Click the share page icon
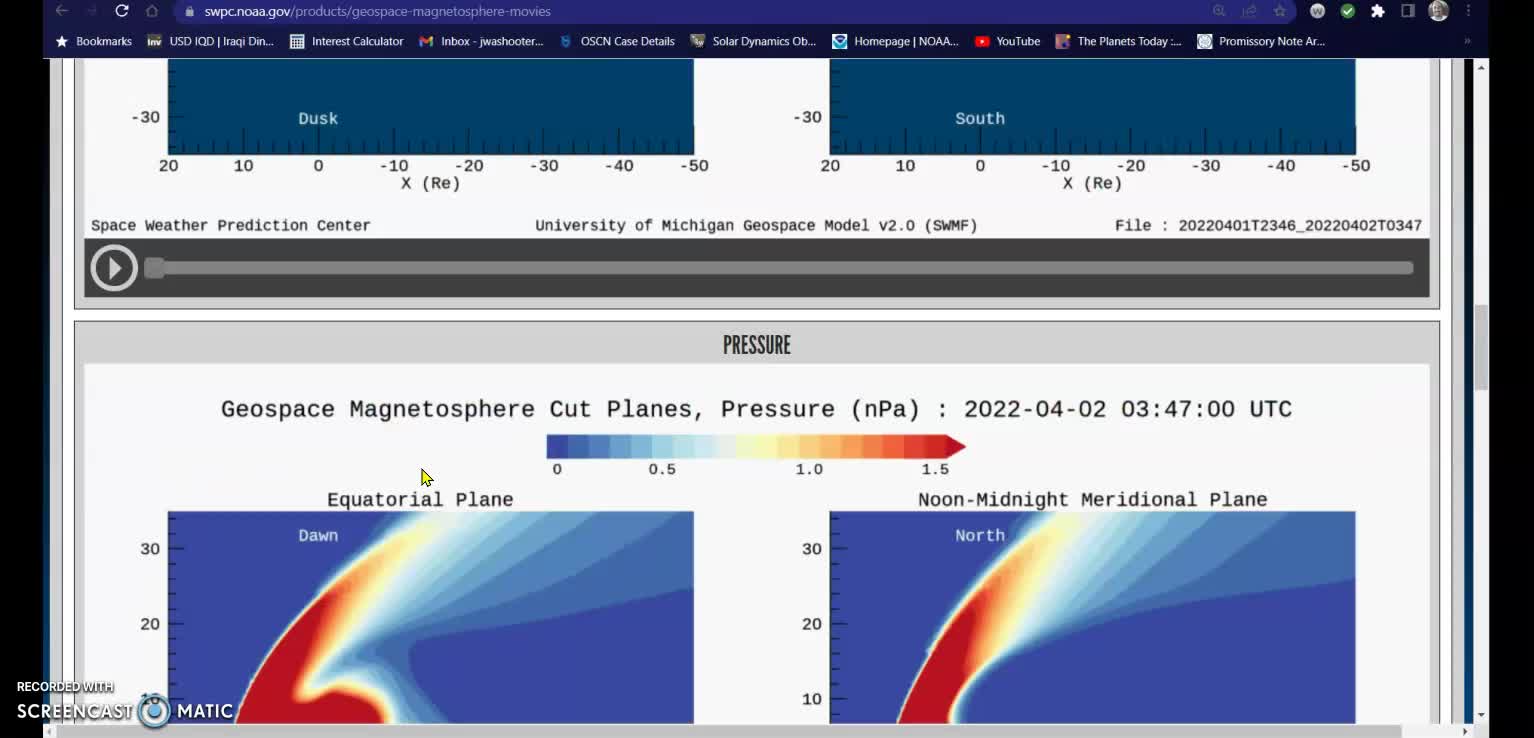 [1249, 11]
